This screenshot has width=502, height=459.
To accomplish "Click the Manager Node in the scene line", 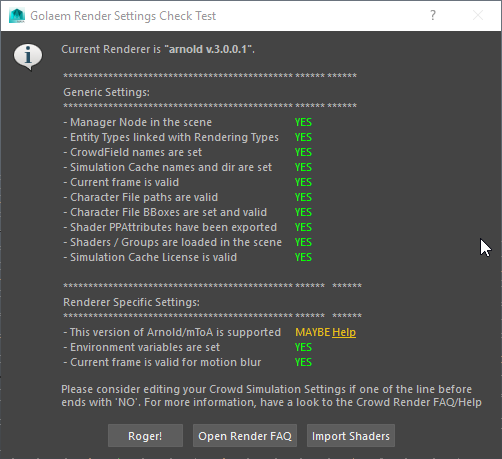I will point(138,122).
